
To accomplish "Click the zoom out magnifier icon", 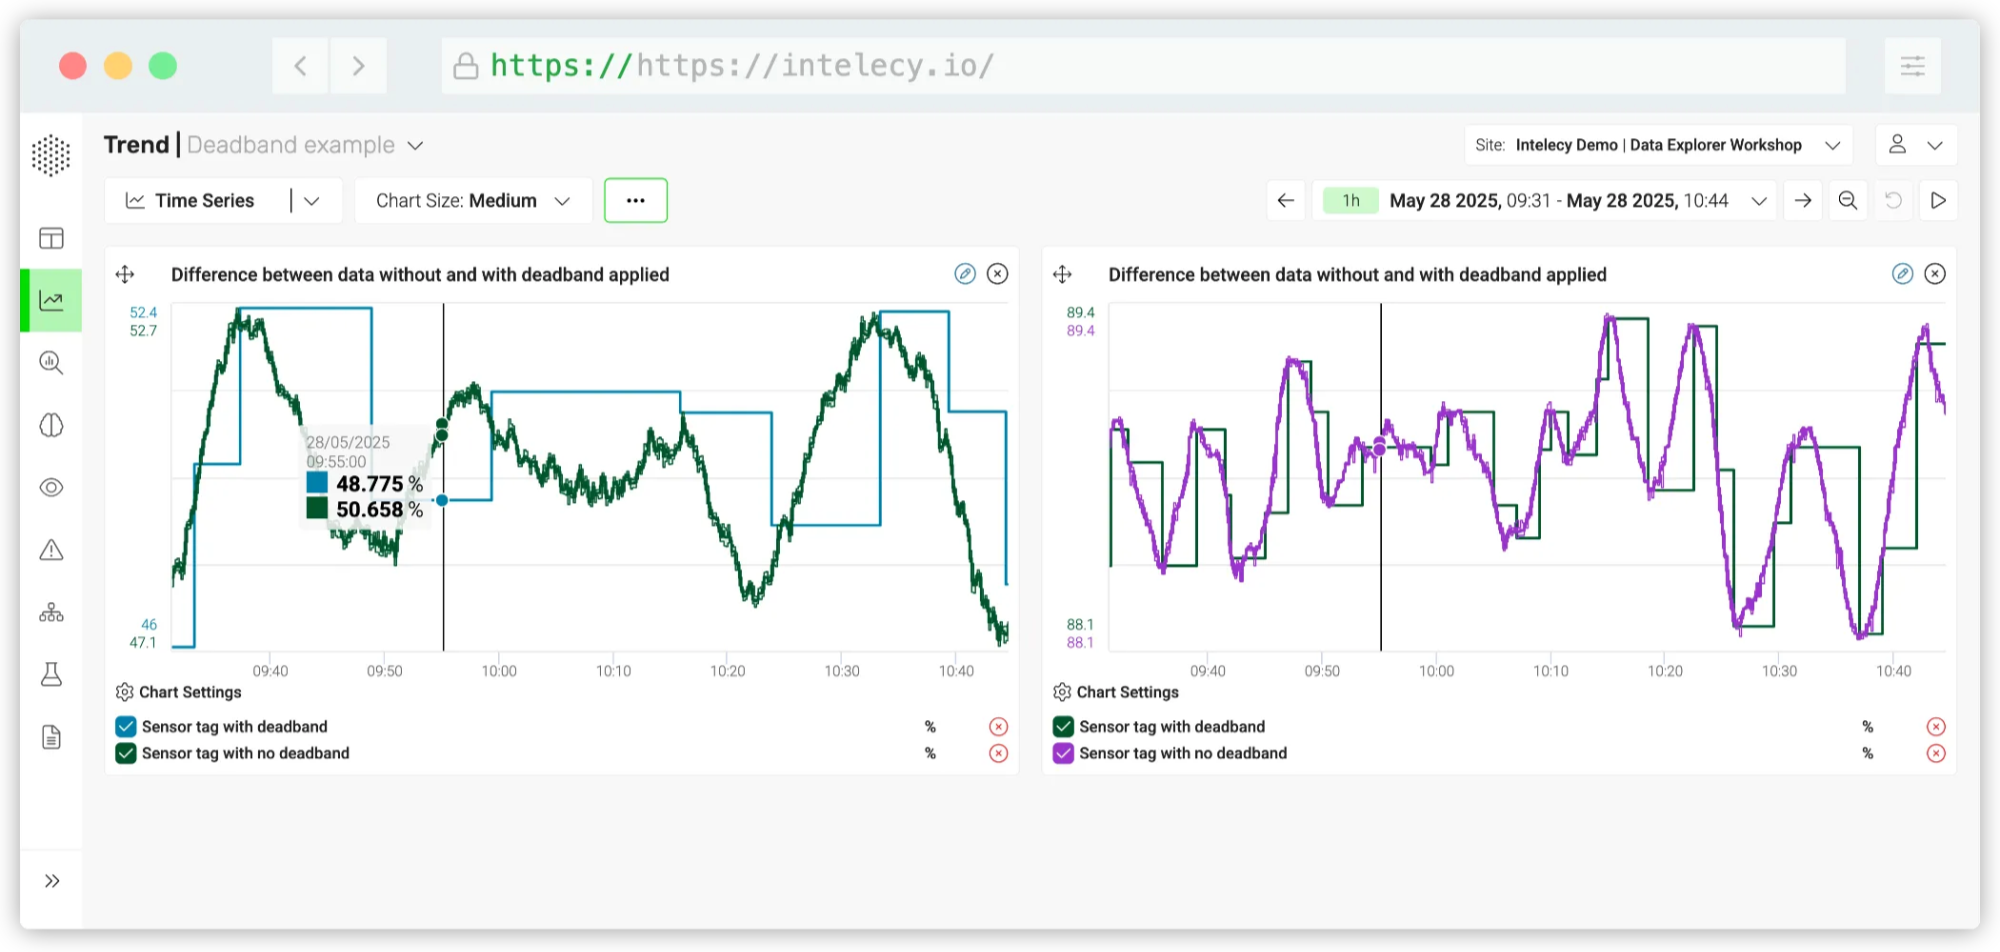I will (x=1848, y=201).
